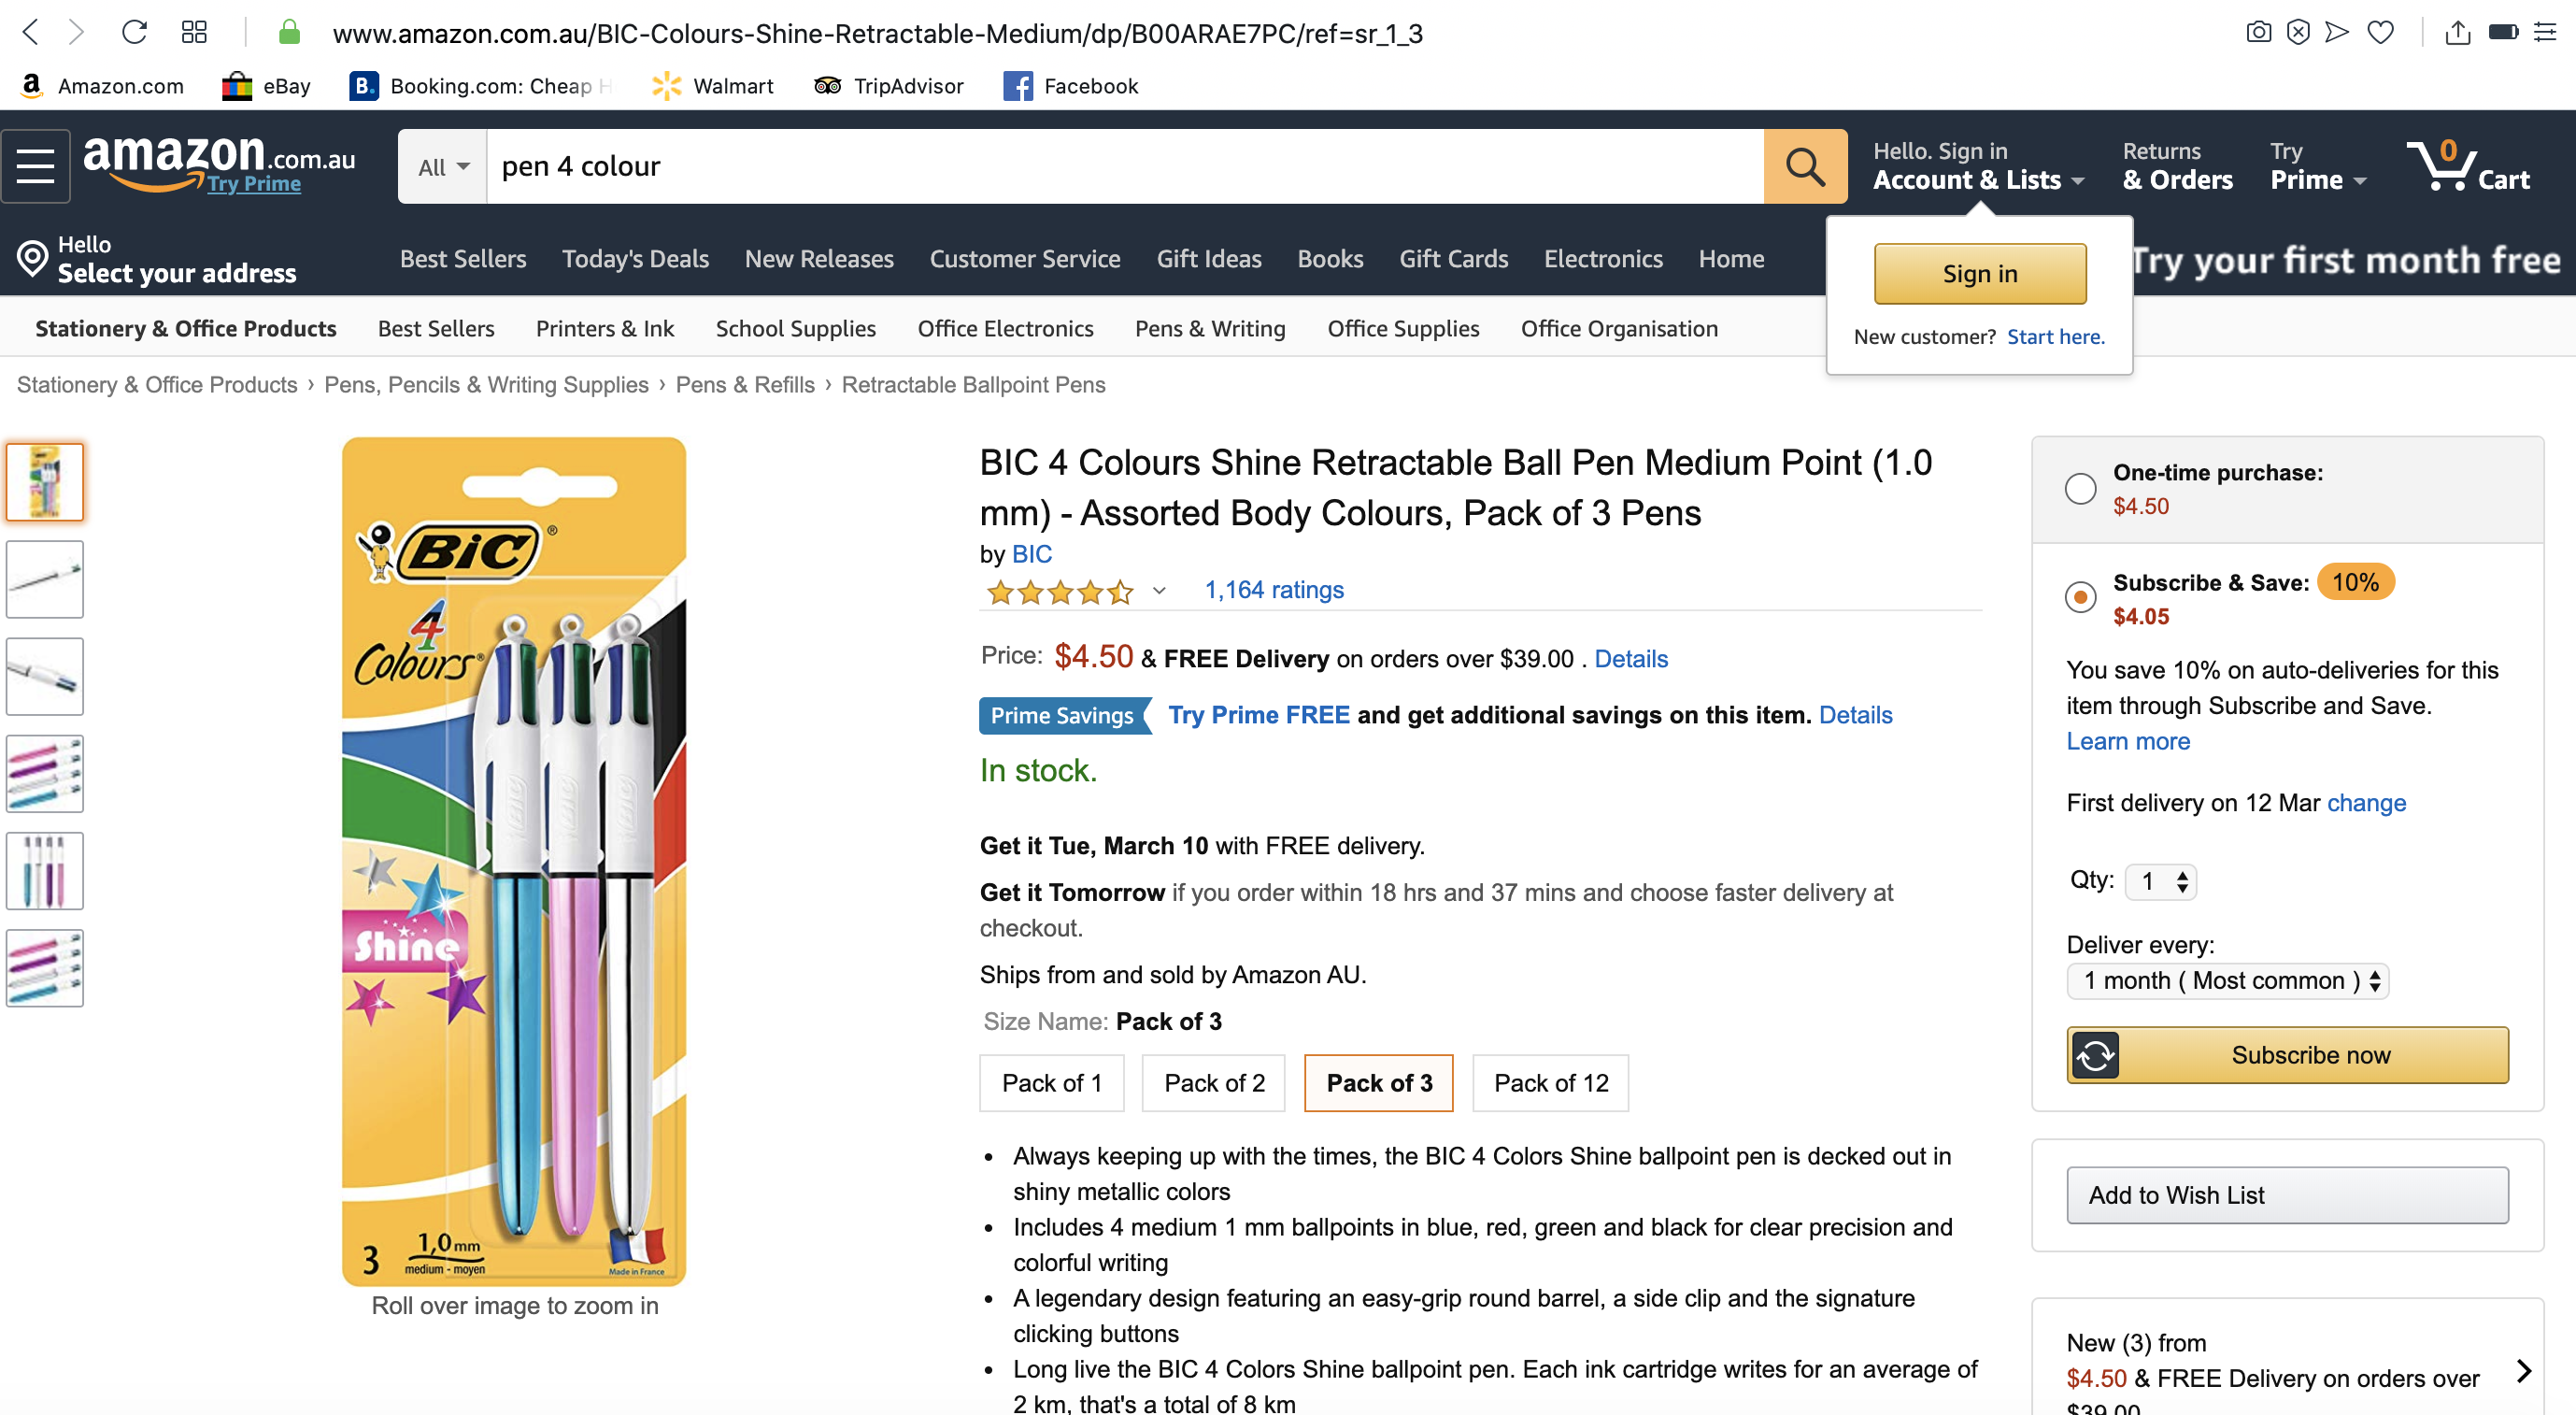The image size is (2576, 1415).
Task: Open the hamburger navigation menu
Action: (x=36, y=166)
